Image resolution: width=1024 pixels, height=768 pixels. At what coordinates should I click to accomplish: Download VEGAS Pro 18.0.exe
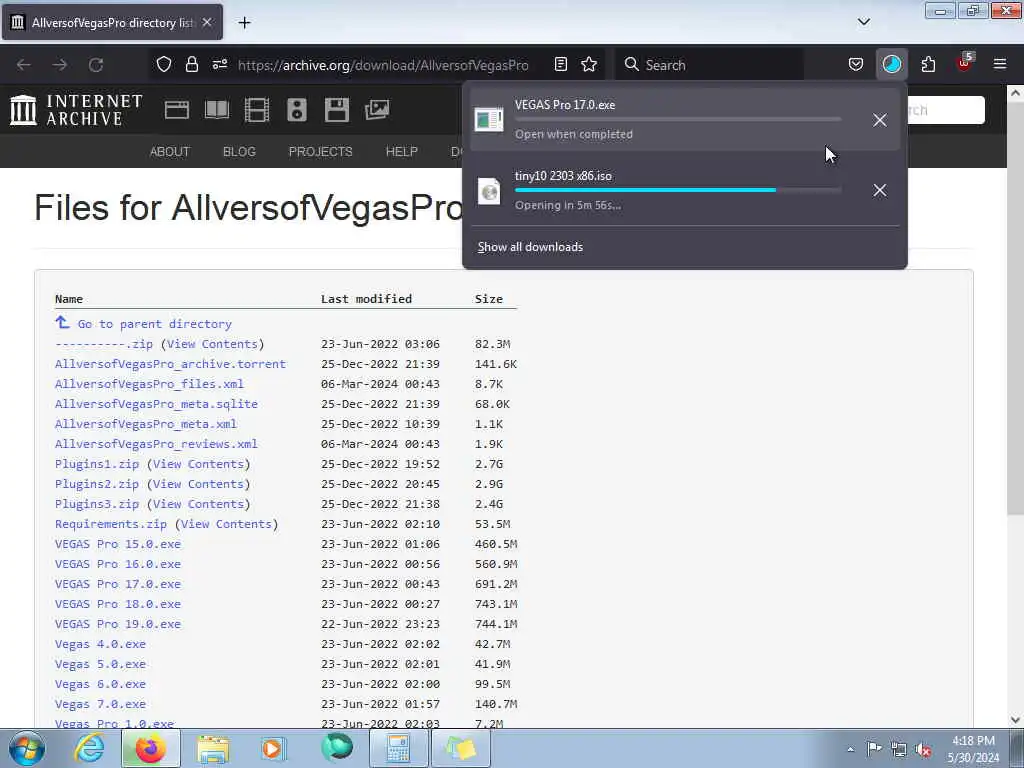pyautogui.click(x=118, y=604)
